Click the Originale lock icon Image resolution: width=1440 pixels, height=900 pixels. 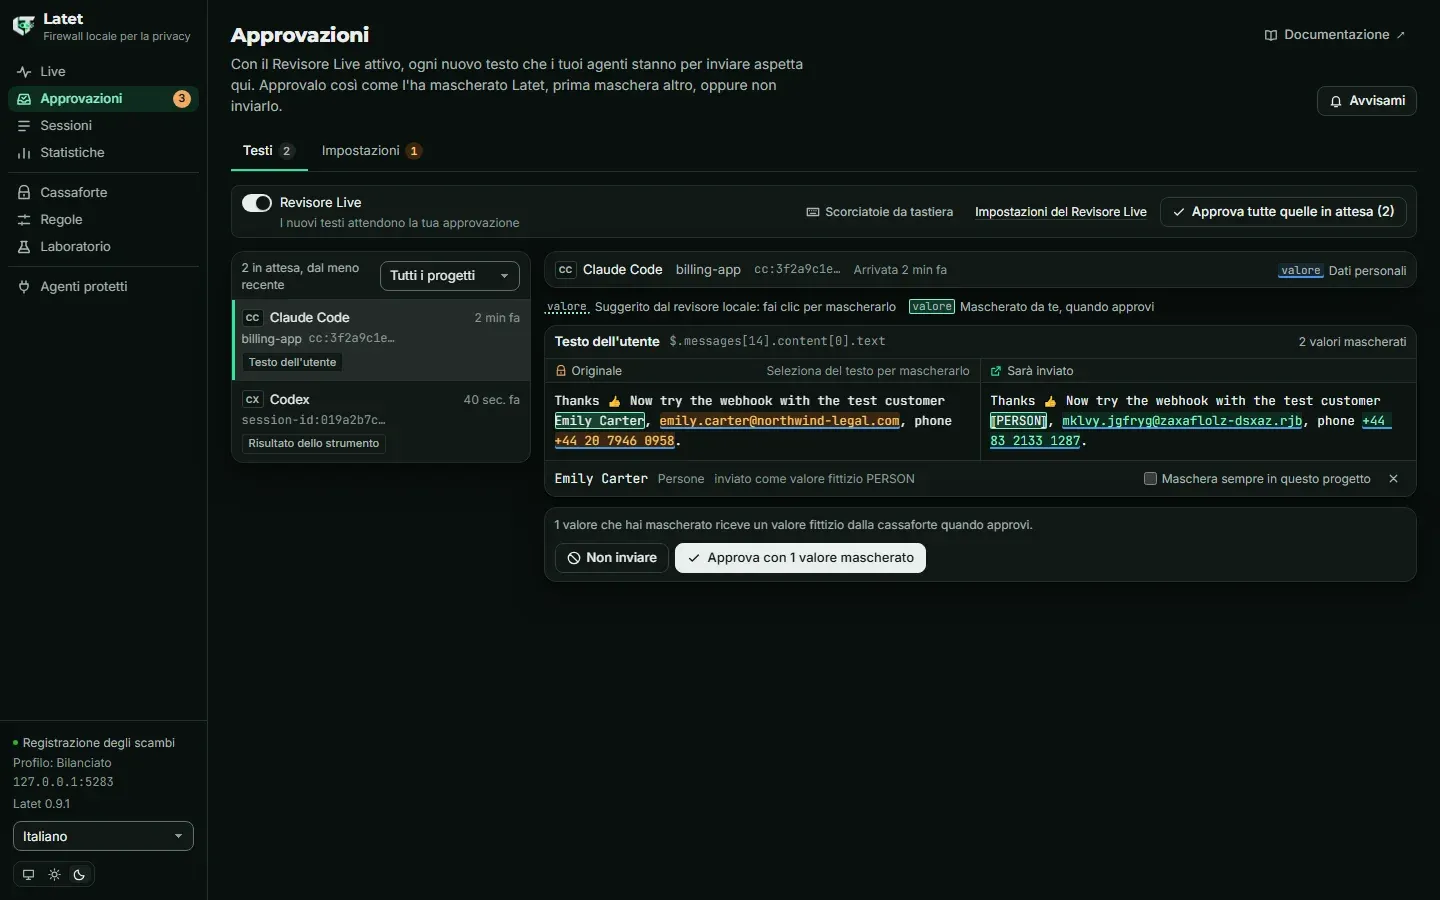pos(561,371)
